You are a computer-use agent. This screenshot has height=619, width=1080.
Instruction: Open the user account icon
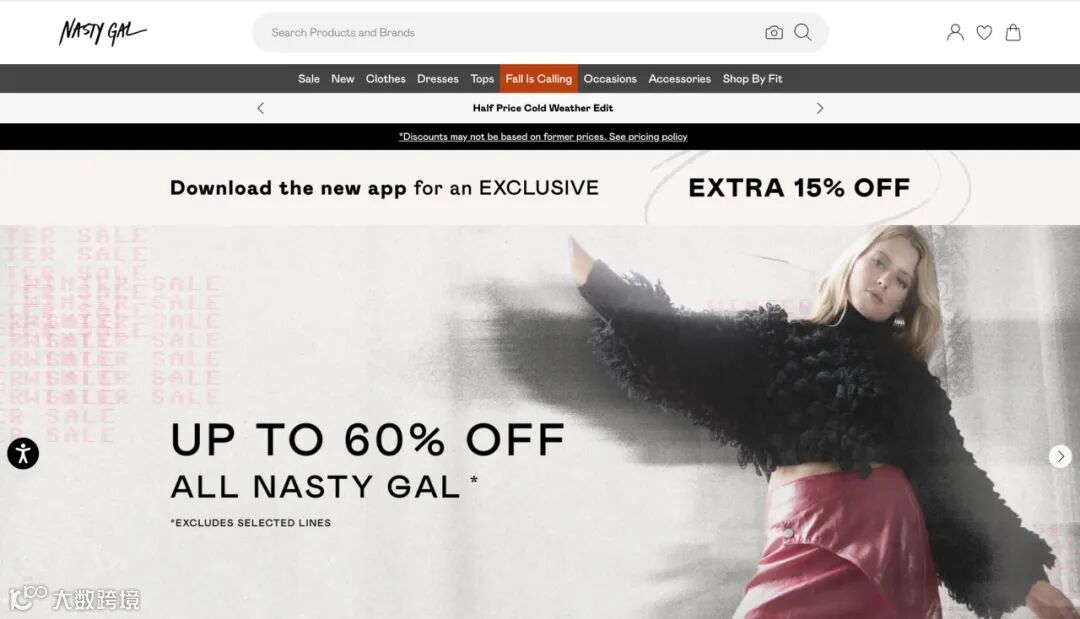[x=955, y=32]
